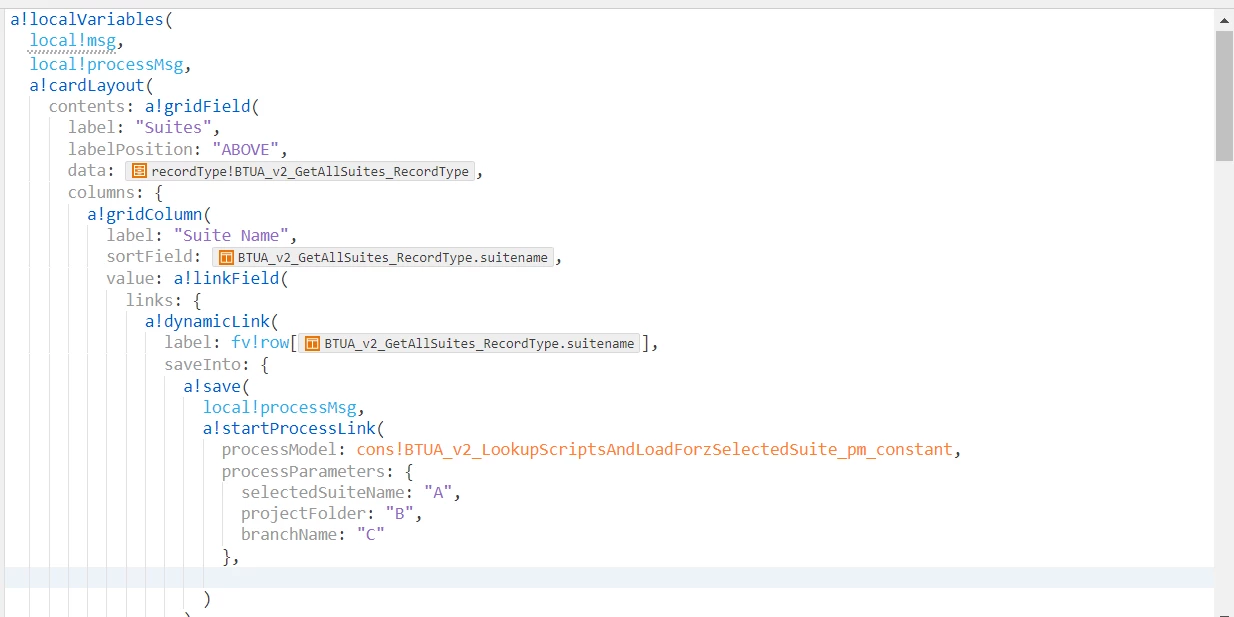Open the recordType!BTUA_v2_GetAllSuites_RecordType reference chip
Viewport: 1234px width, 617px height.
(300, 172)
